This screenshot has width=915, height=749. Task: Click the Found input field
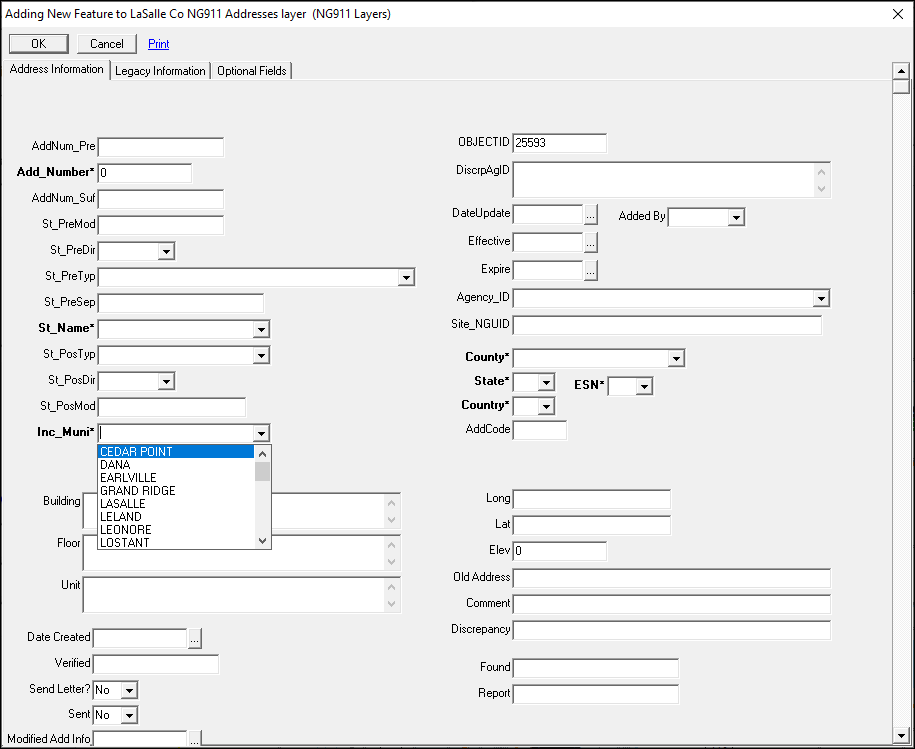[596, 668]
